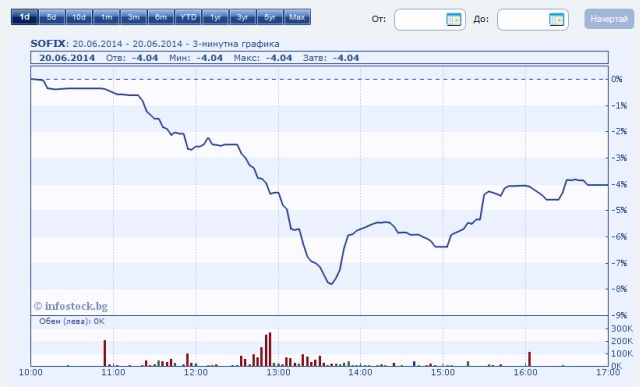The image size is (640, 387).
Task: Select the 1d time range tab
Action: (24, 17)
